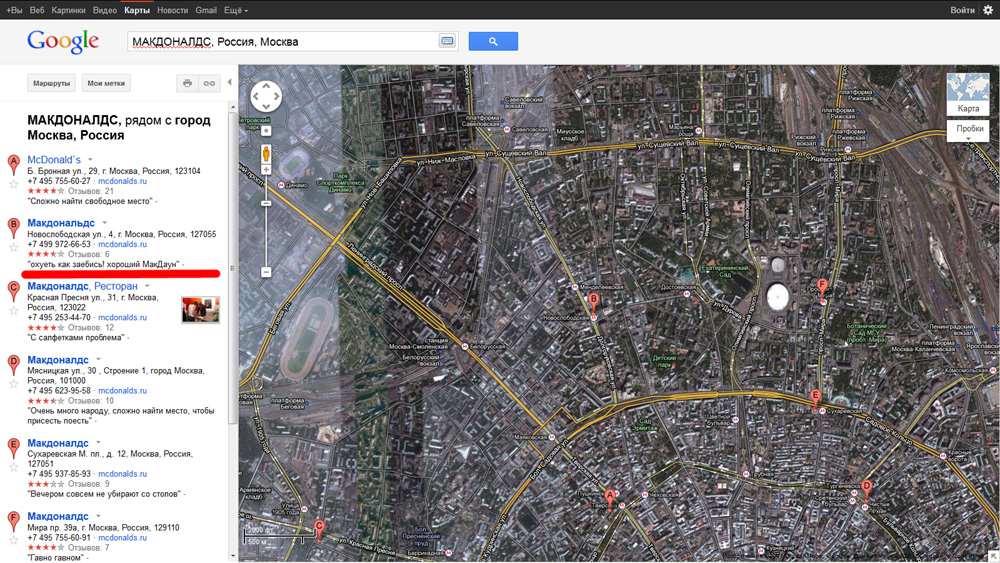Open the photo thumbnail of result C

(x=200, y=310)
